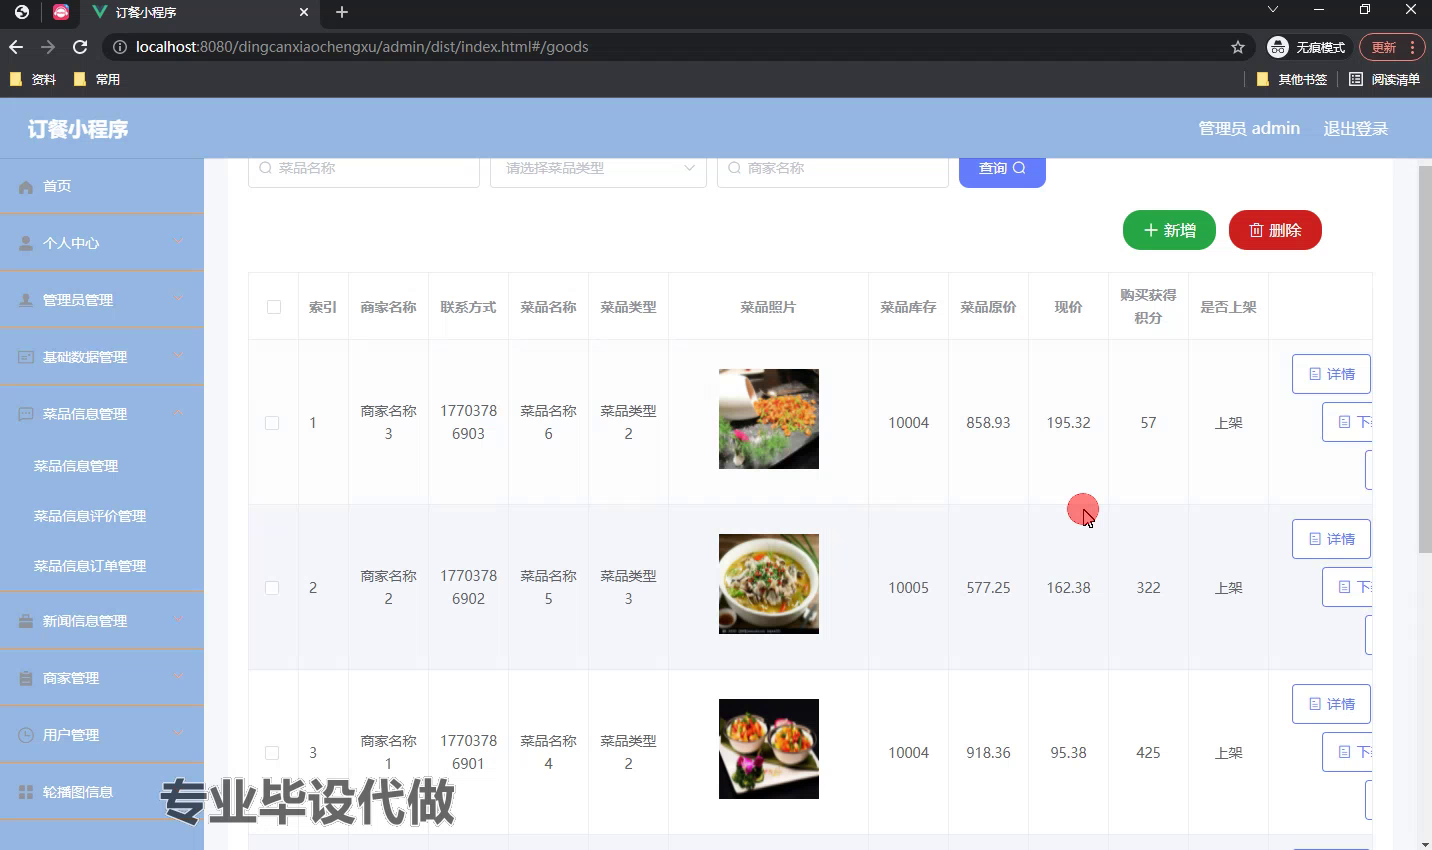The height and width of the screenshot is (850, 1432).
Task: Toggle the select-all checkbox in the table header
Action: click(x=274, y=307)
